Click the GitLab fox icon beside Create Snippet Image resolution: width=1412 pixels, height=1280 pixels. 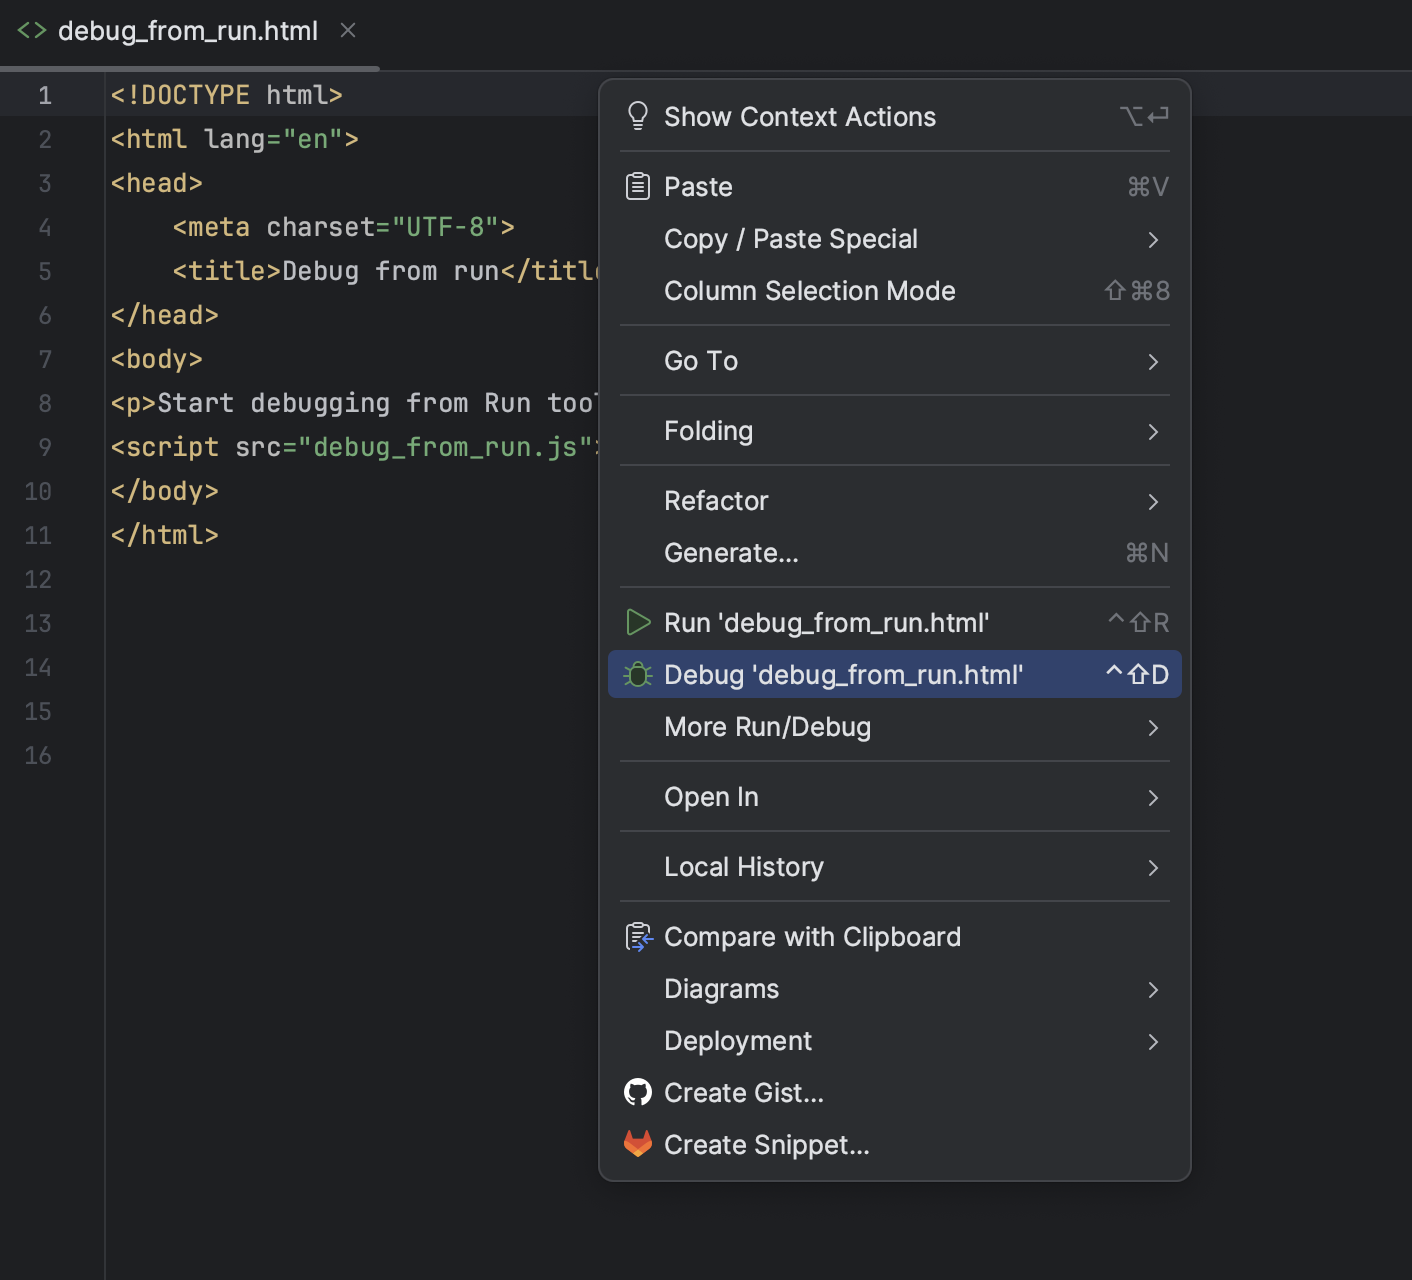pos(638,1144)
